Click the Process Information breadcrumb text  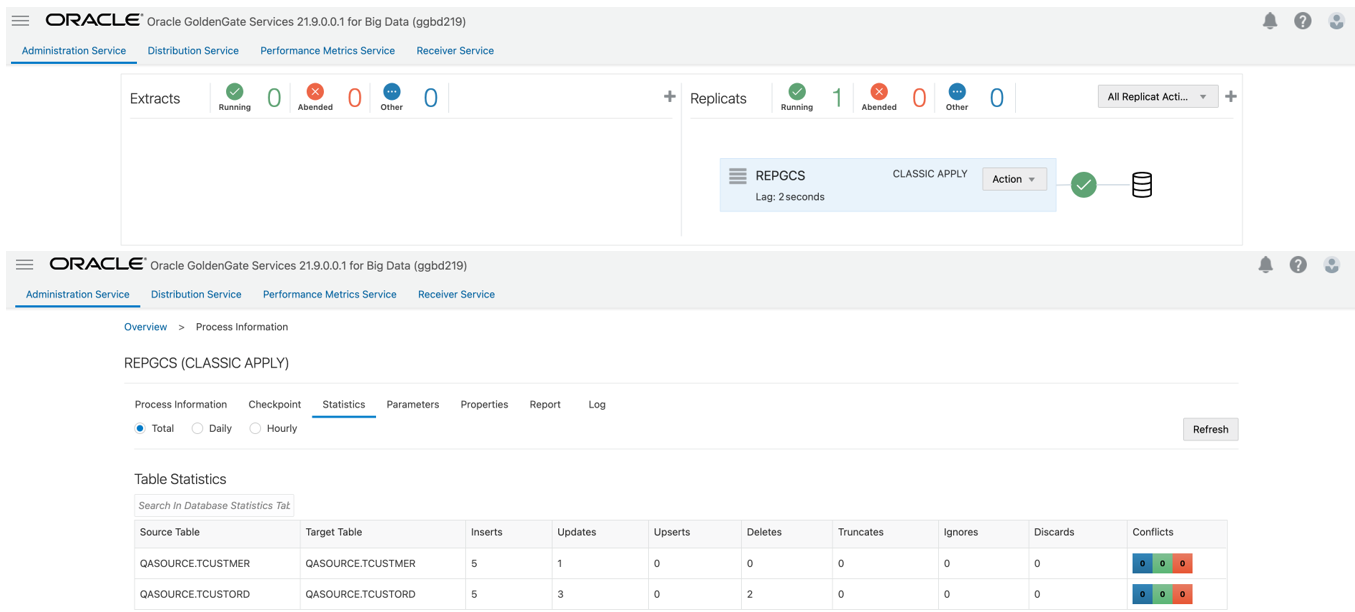(242, 327)
